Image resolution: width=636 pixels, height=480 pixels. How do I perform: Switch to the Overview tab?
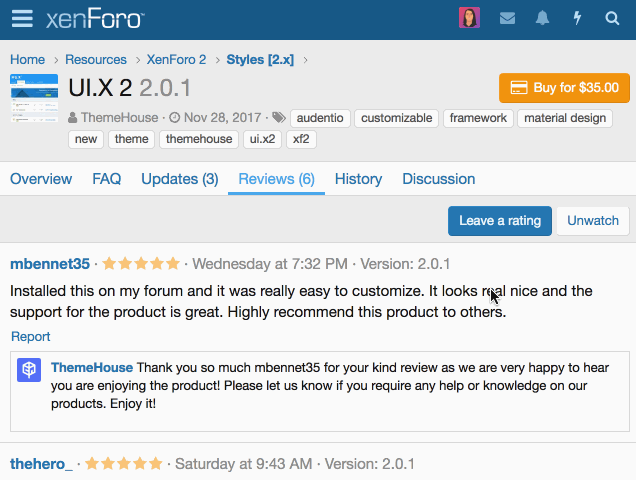(41, 179)
